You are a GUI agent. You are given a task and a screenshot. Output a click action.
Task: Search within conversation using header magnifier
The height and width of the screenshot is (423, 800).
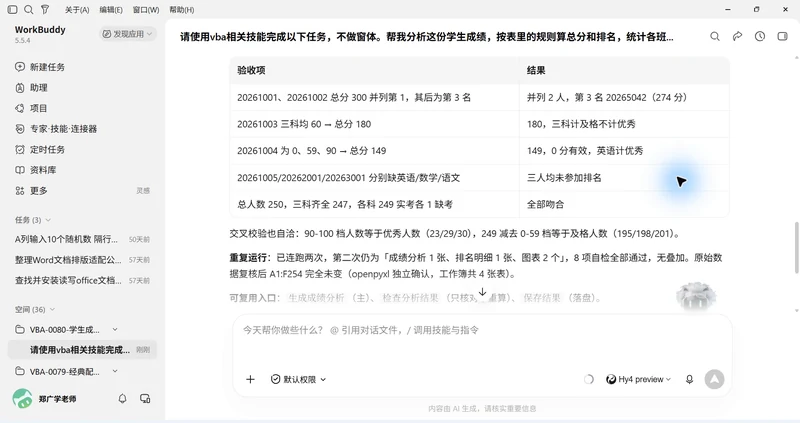click(715, 36)
